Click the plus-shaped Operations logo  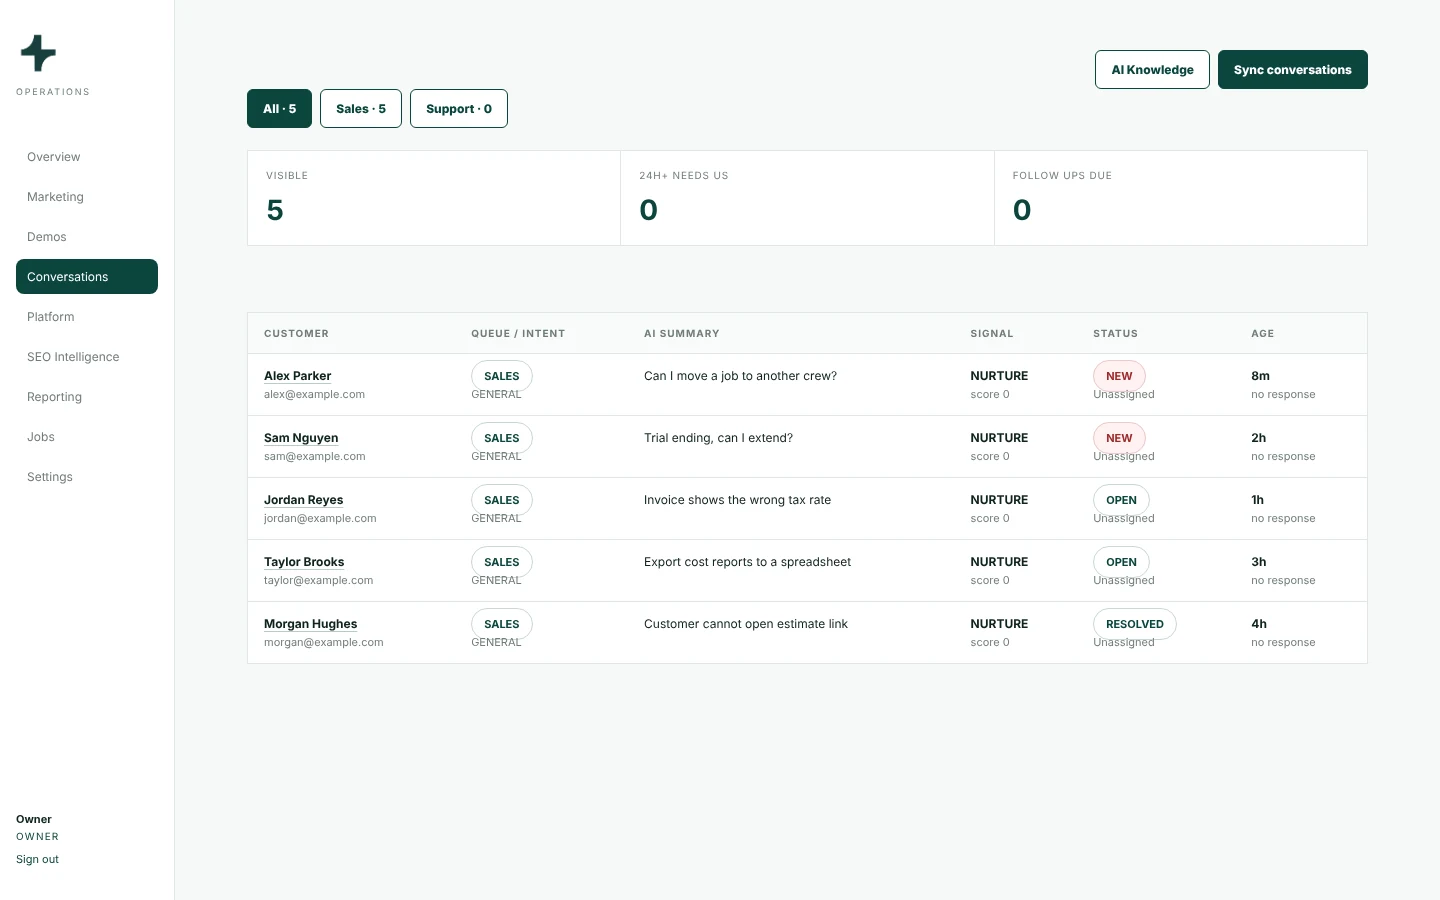point(38,53)
